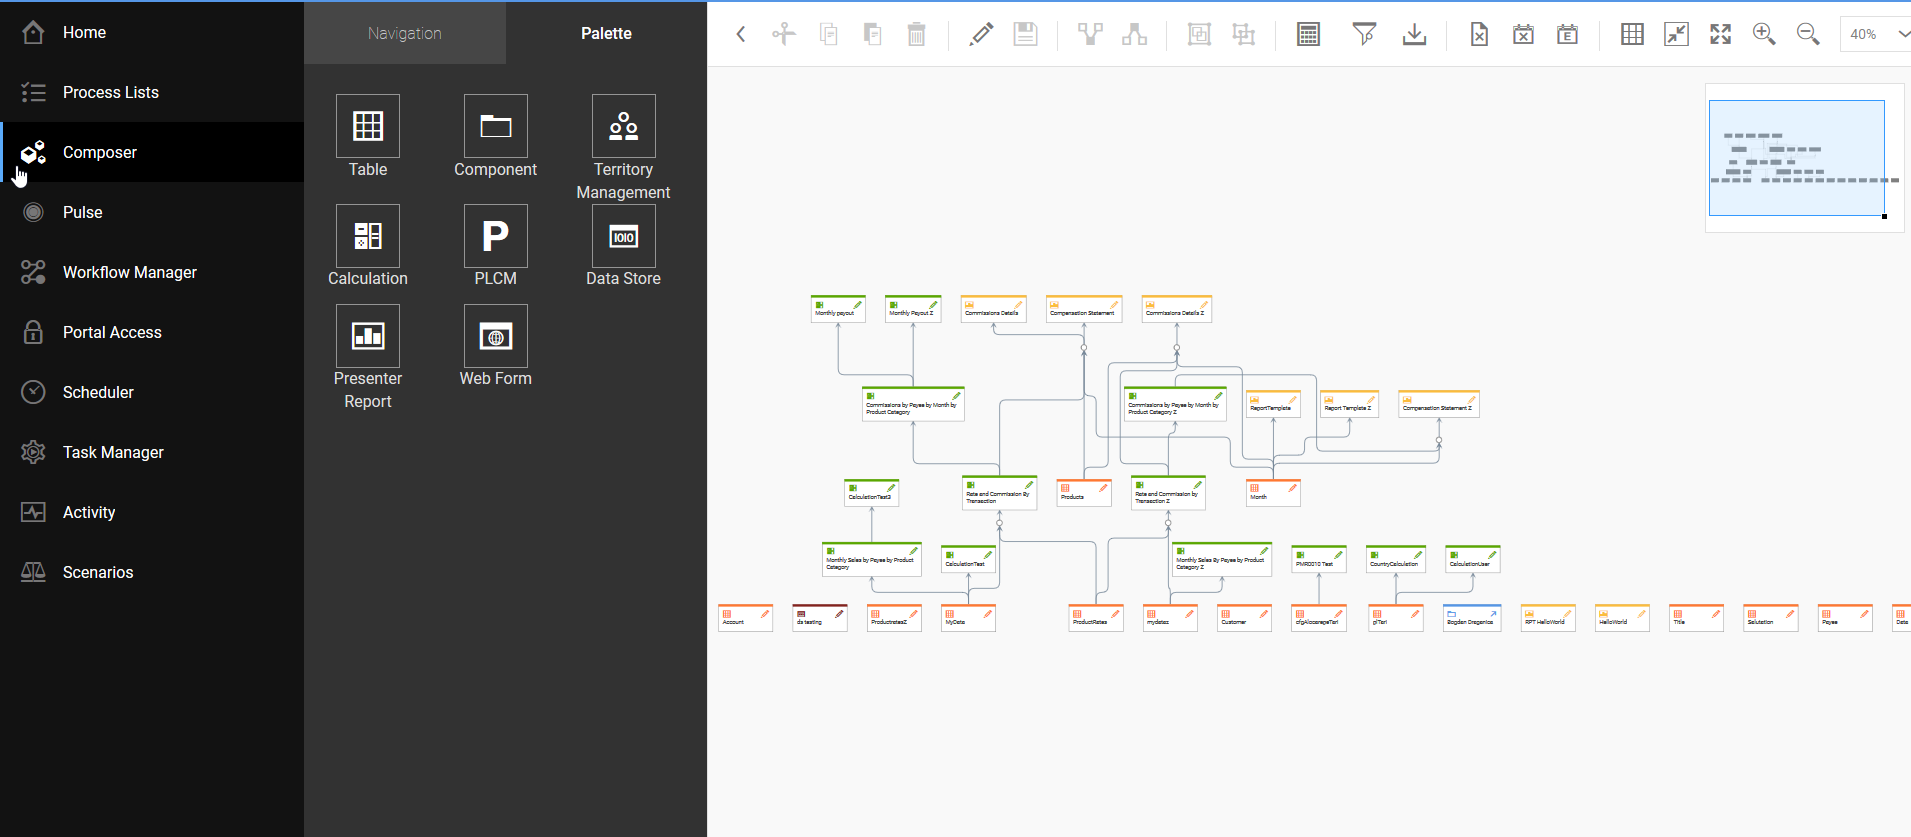Click the back chevron in the toolbar
Viewport: 1911px width, 837px height.
tap(741, 34)
